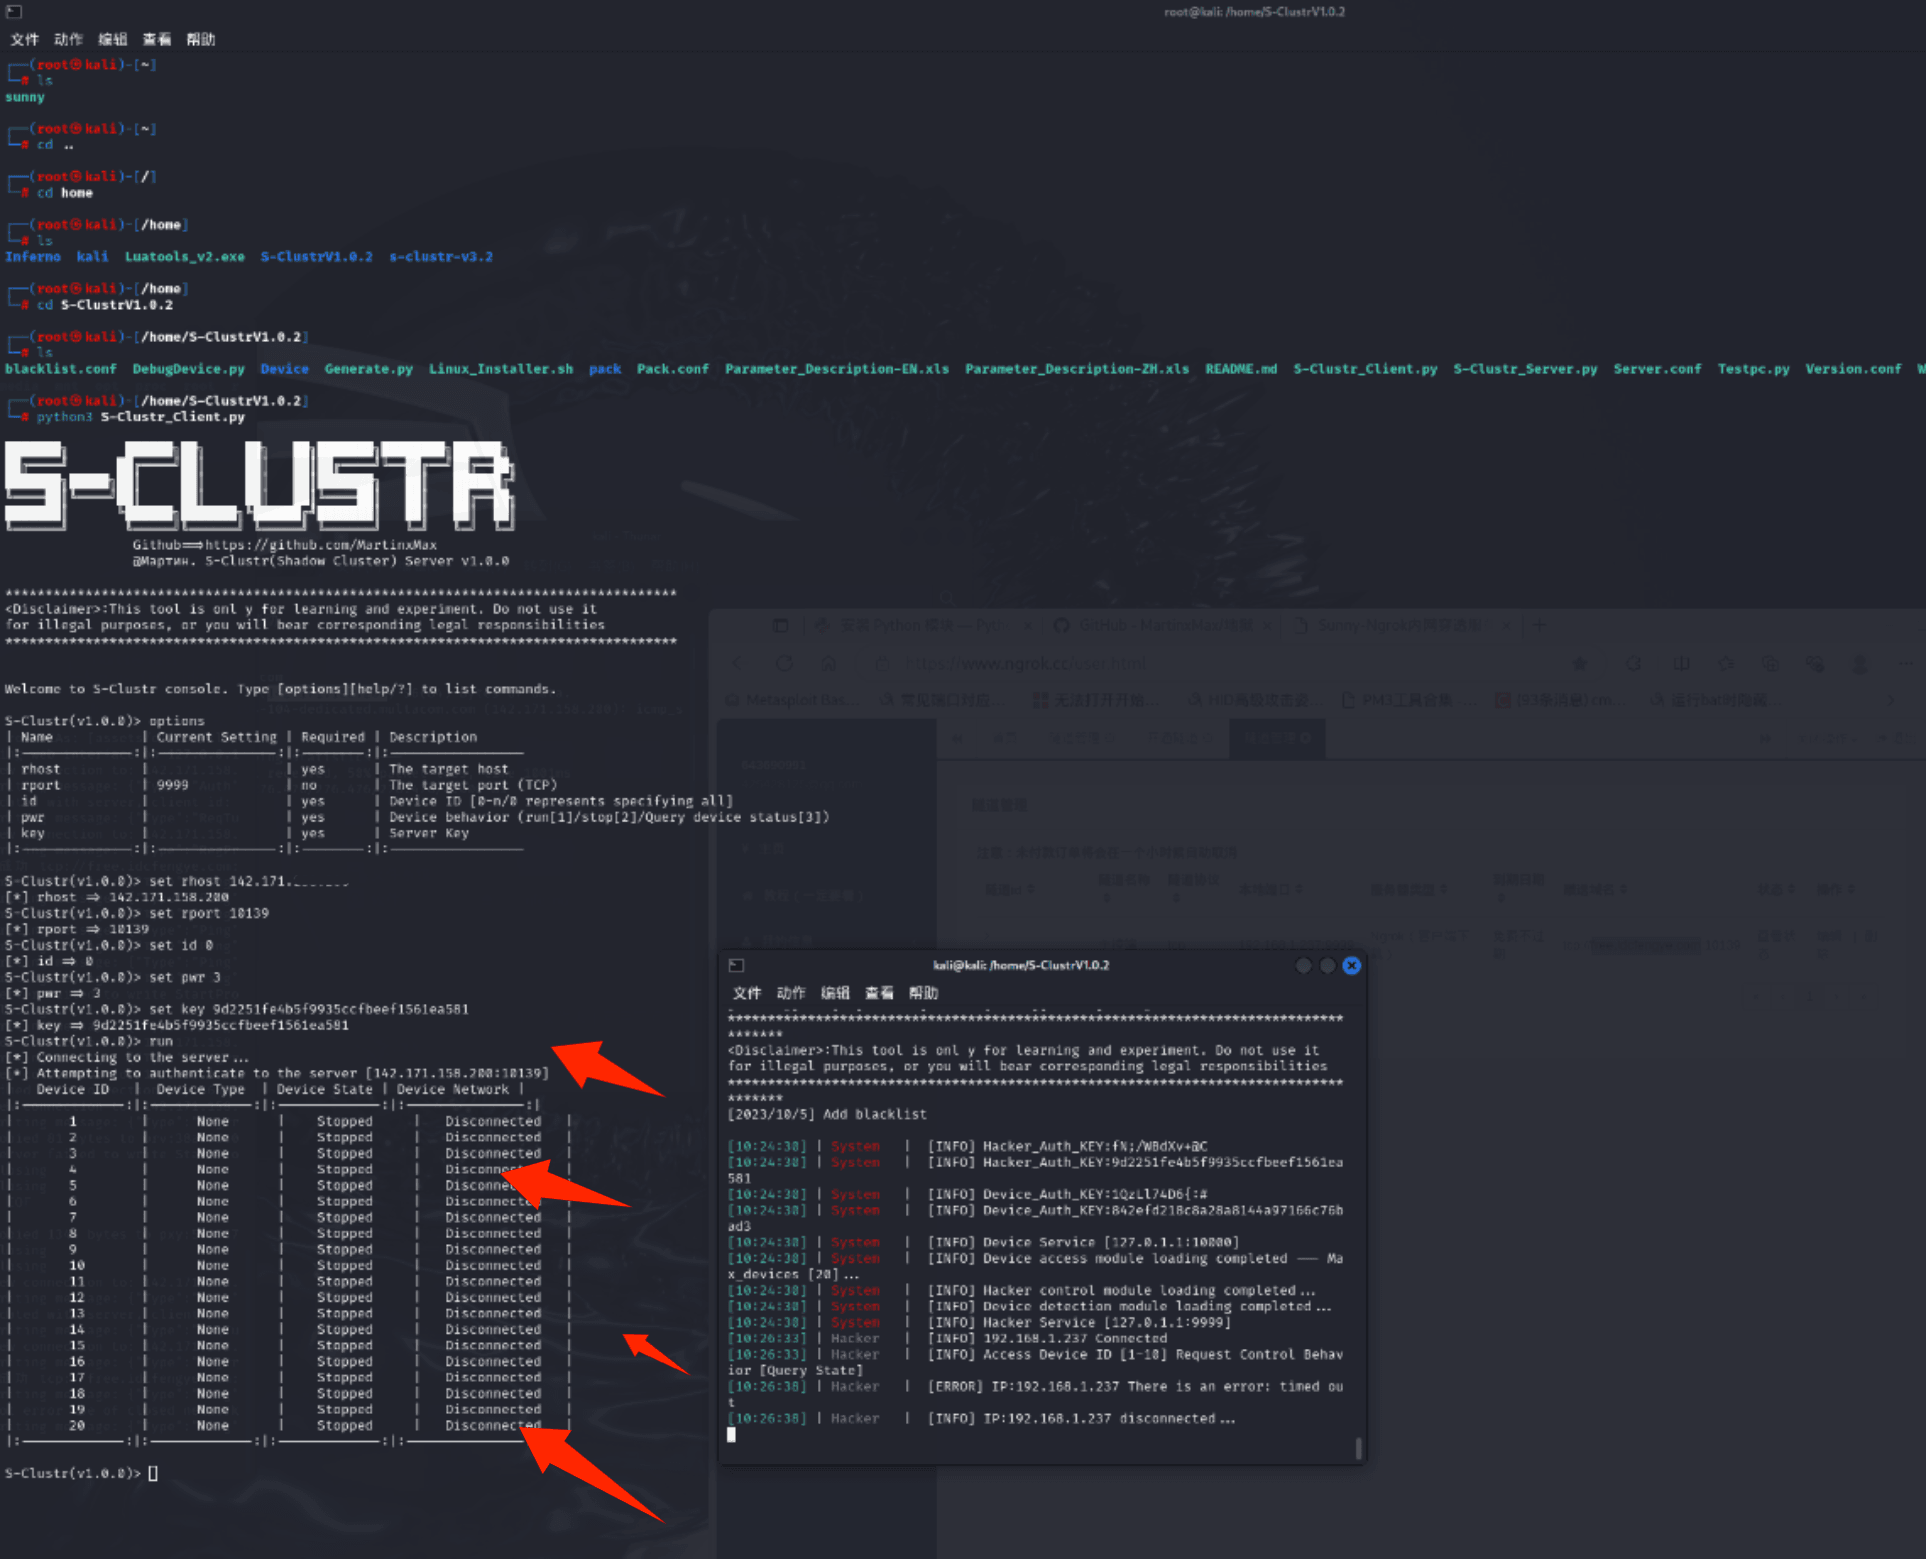1926x1559 pixels.
Task: Click terminal window icon in root terminal title bar
Action: pos(14,12)
